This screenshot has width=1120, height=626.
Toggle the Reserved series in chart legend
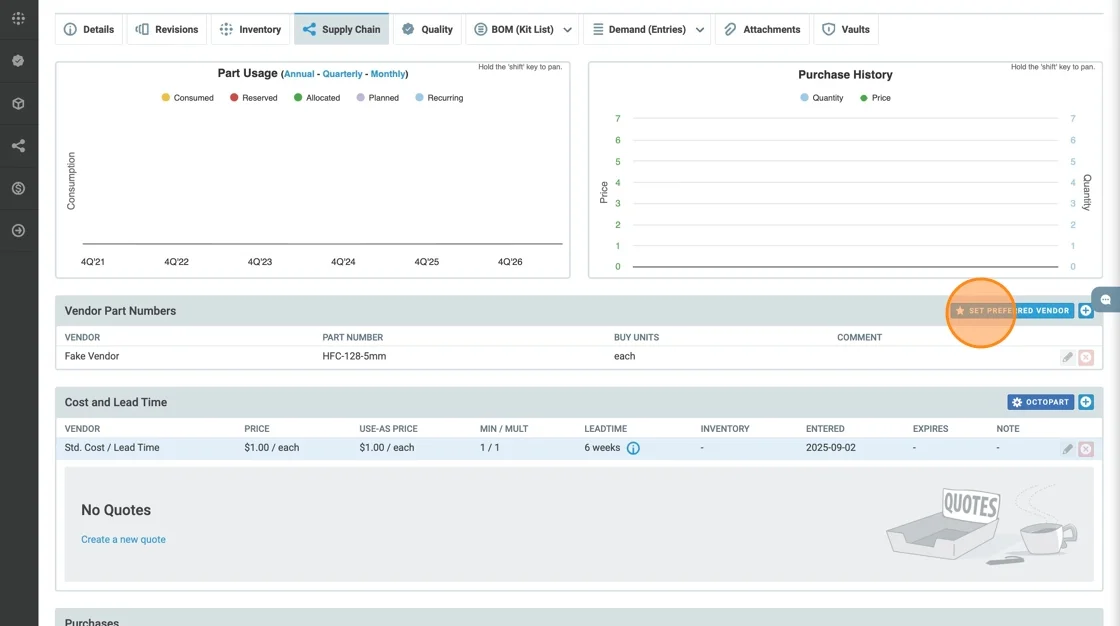click(253, 98)
